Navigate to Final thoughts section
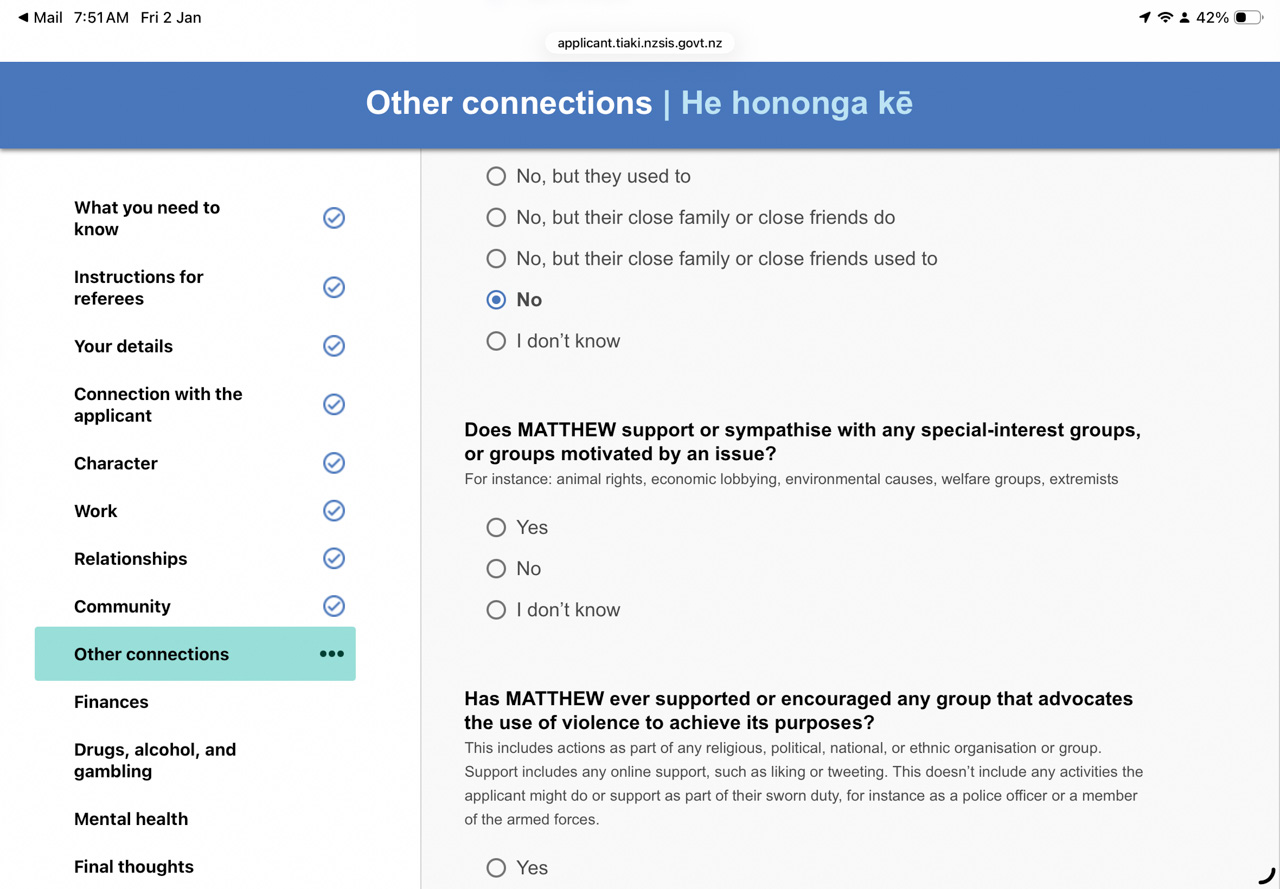 134,867
